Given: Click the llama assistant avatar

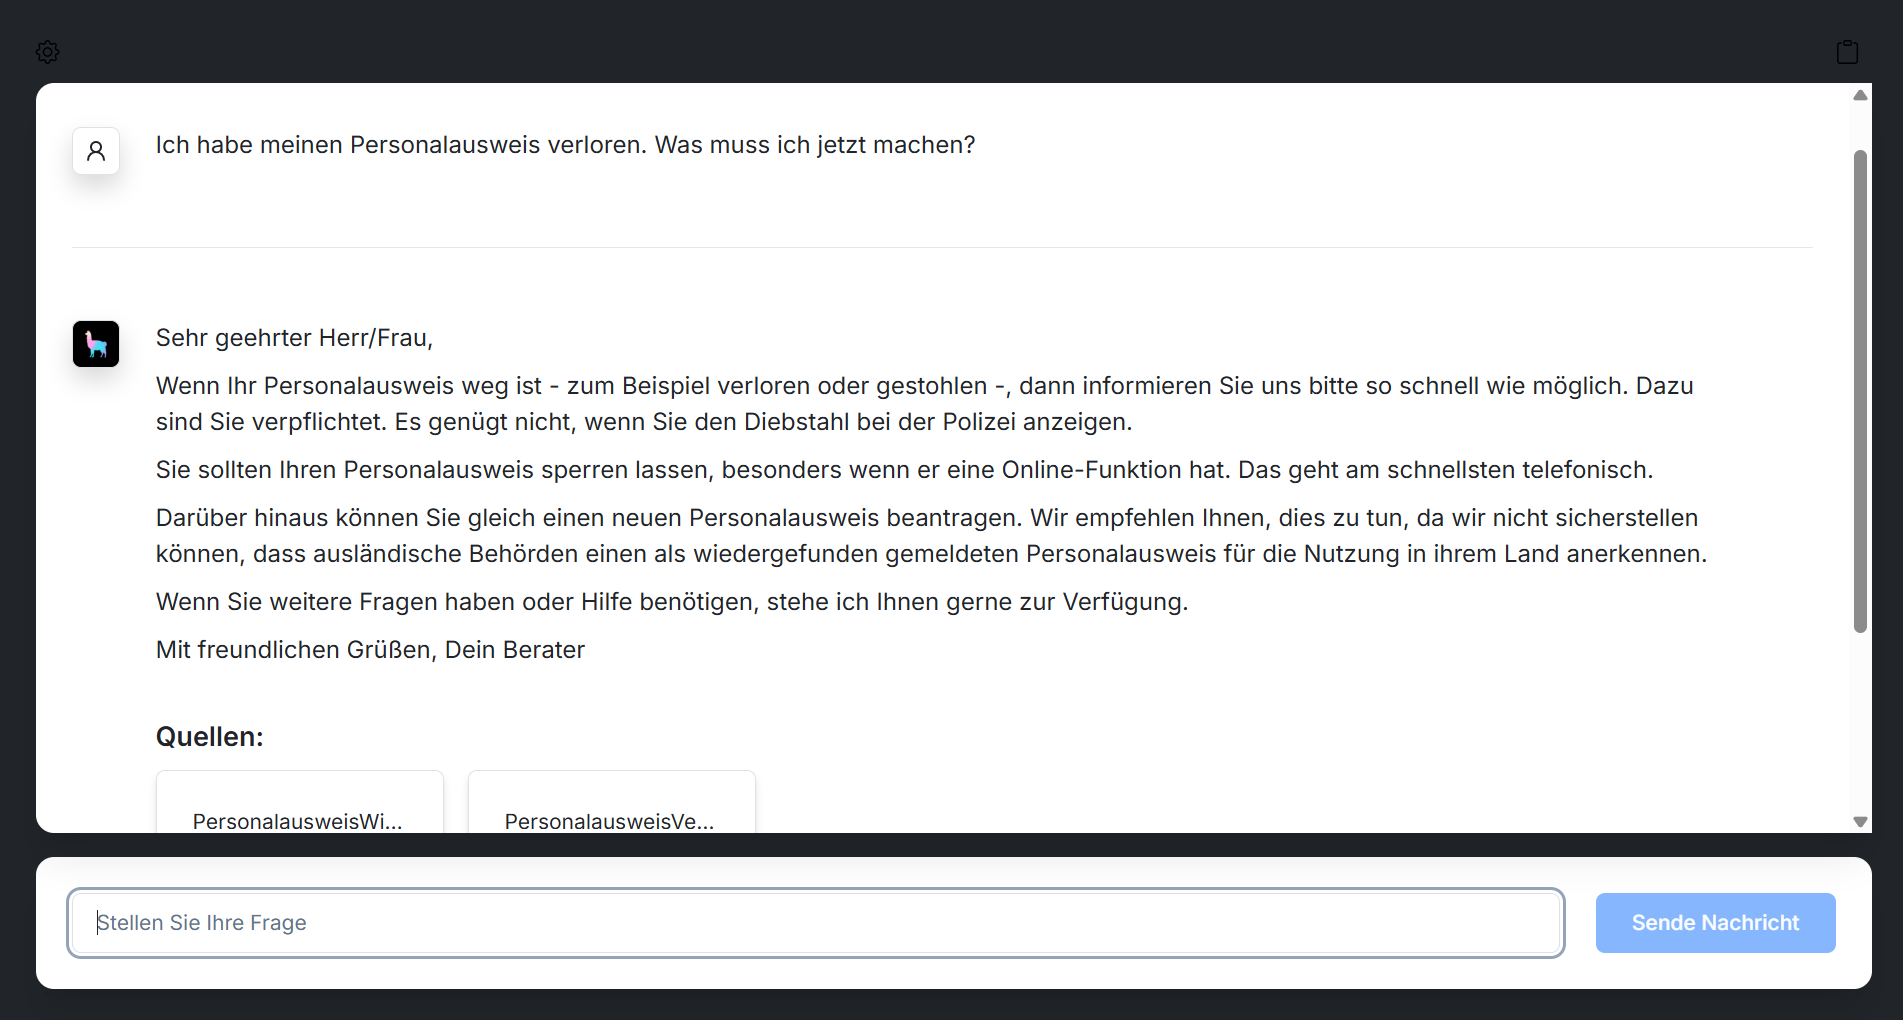Looking at the screenshot, I should click(x=96, y=344).
